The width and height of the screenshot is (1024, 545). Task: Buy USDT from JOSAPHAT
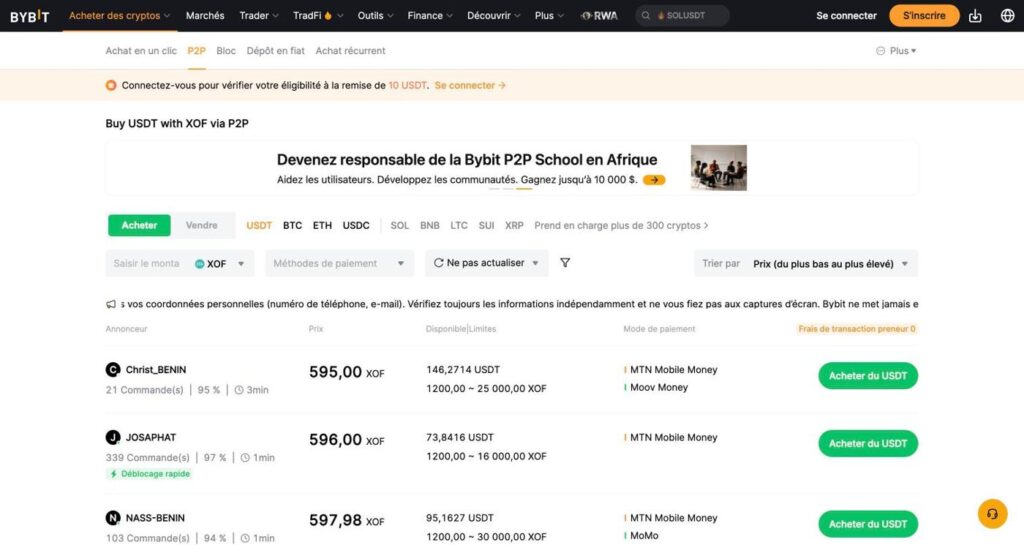[868, 444]
